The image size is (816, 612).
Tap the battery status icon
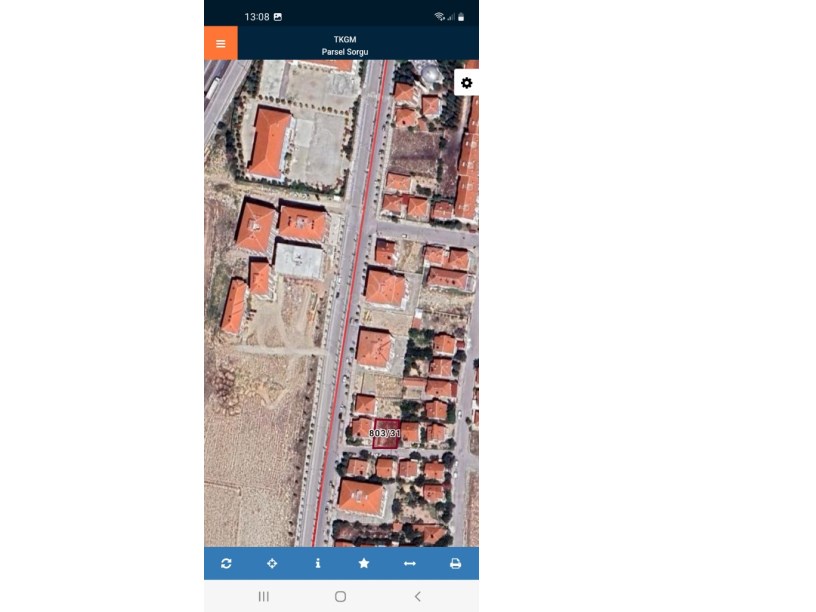(462, 17)
